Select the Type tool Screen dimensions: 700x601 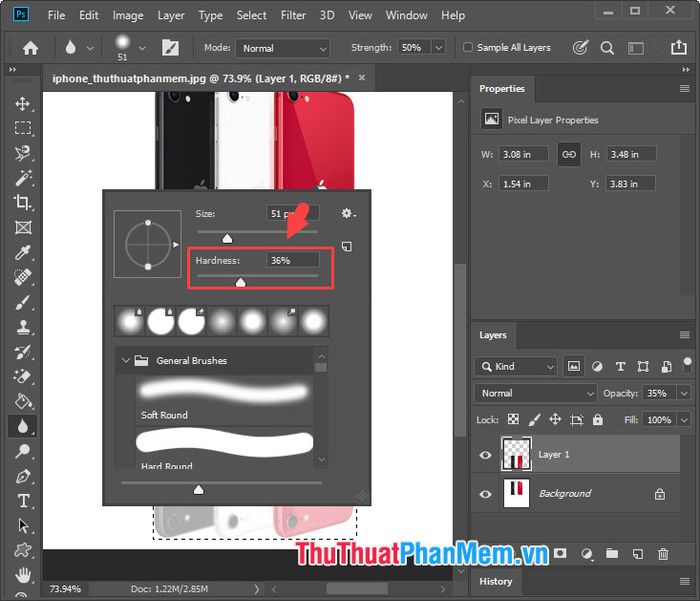click(22, 501)
